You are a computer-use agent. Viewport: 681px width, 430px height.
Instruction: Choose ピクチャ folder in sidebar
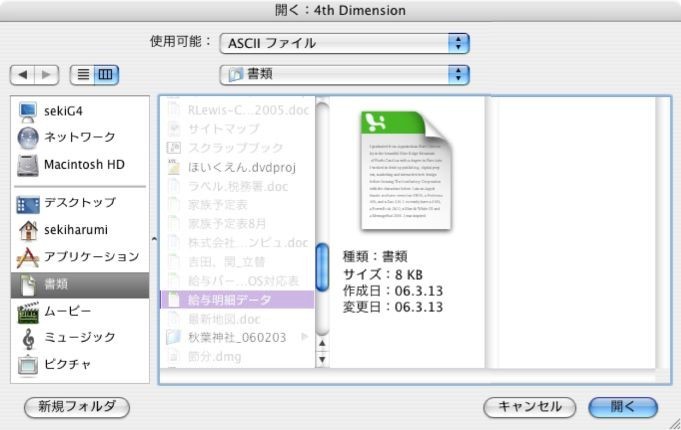[x=28, y=365]
